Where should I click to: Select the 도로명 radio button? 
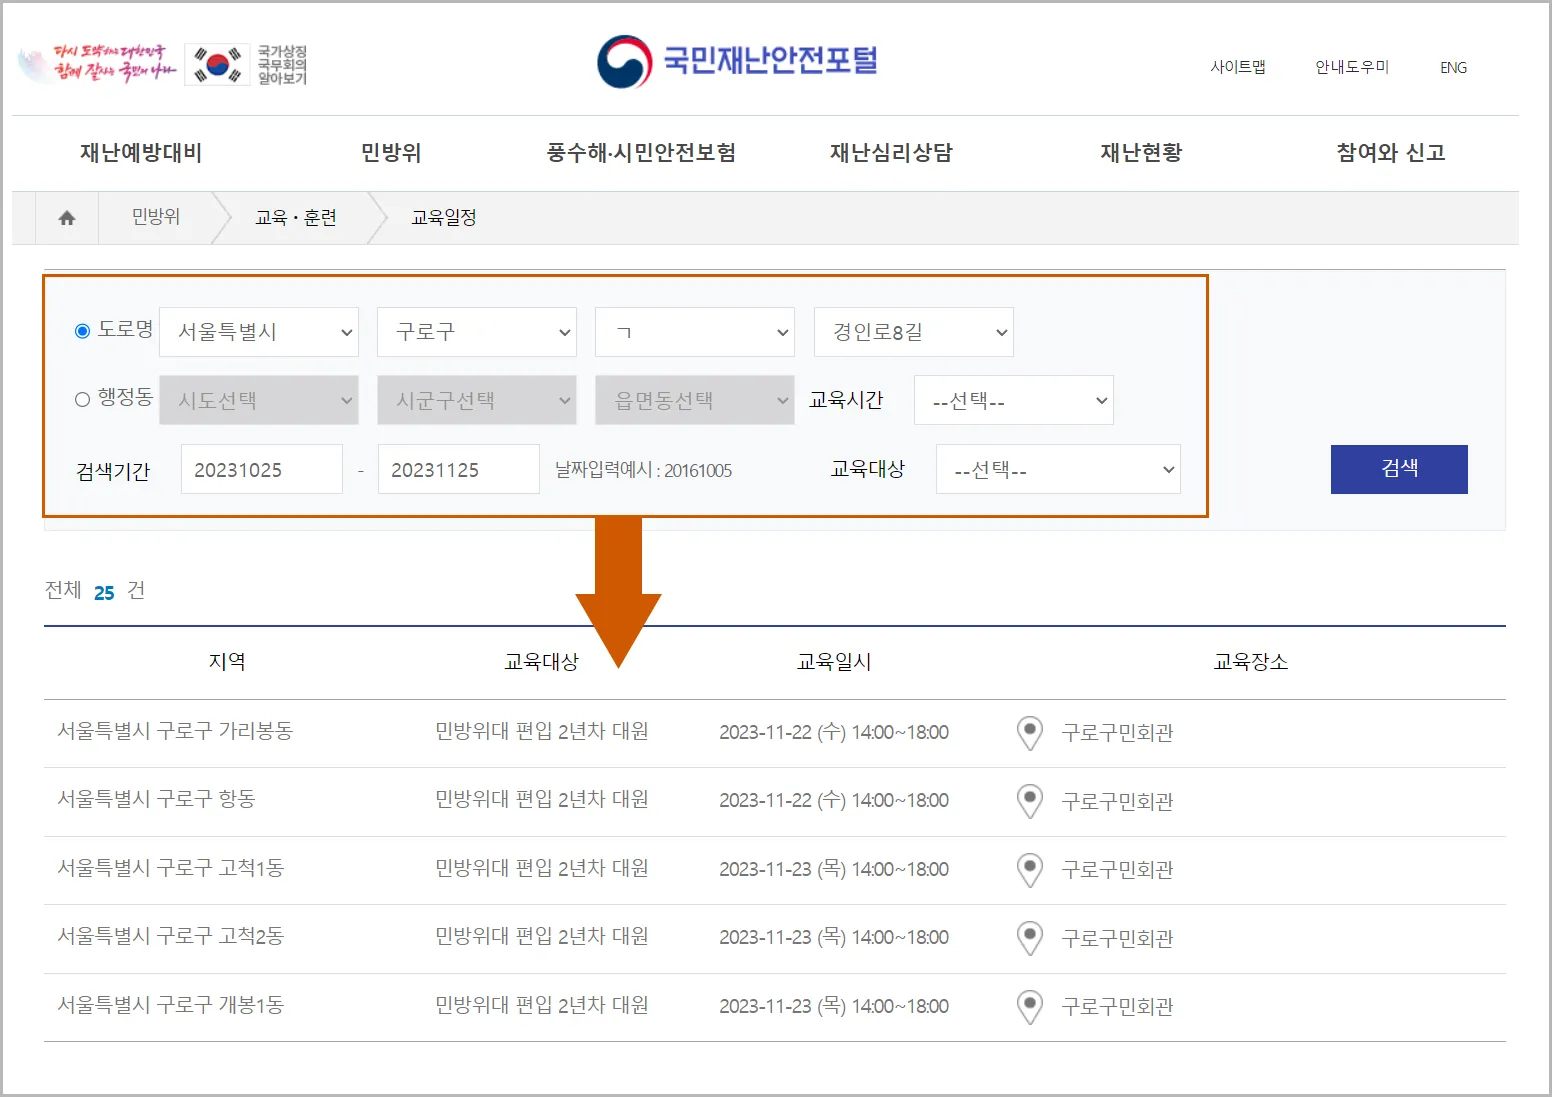pos(81,331)
